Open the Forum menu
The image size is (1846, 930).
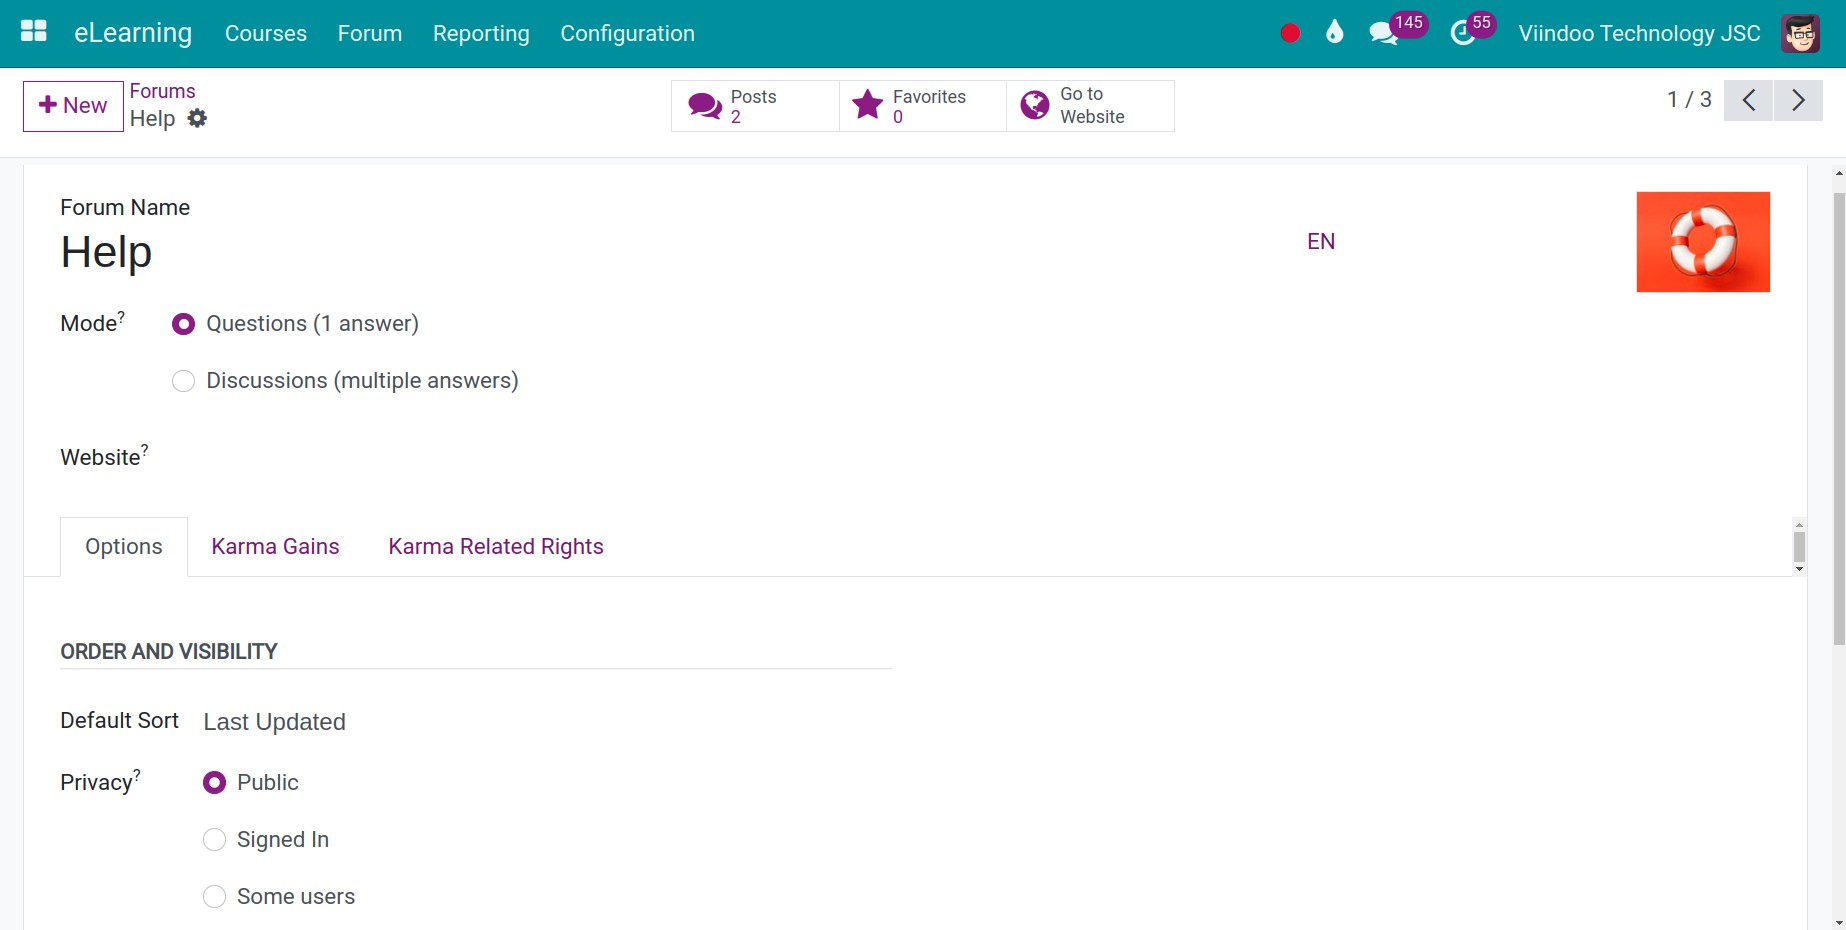click(x=370, y=33)
